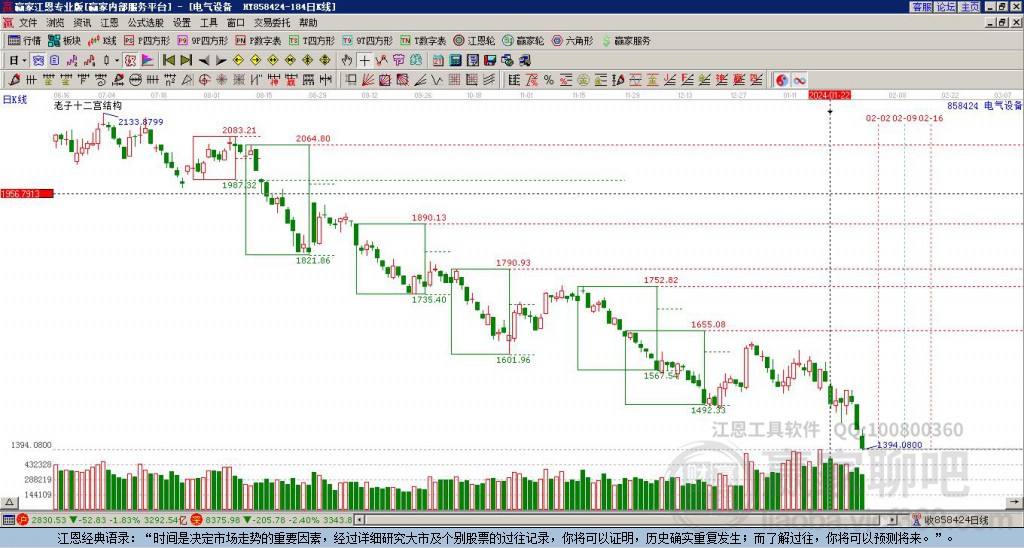Launch the 江恩轮 Gann wheel
Viewport: 1024px width, 548px height.
tap(474, 40)
